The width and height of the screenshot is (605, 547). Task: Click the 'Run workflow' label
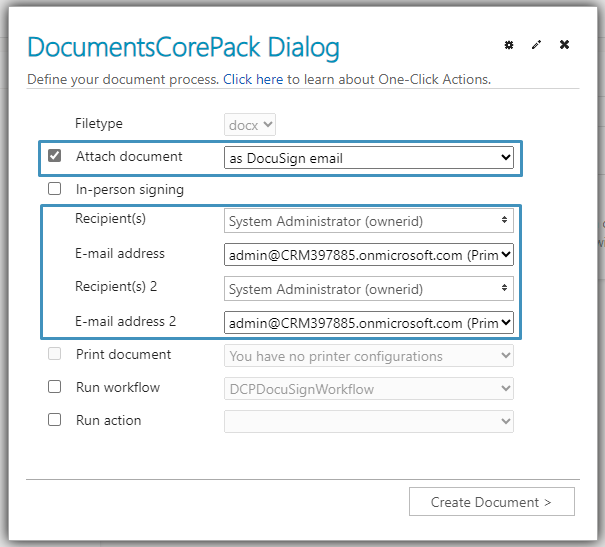point(118,387)
